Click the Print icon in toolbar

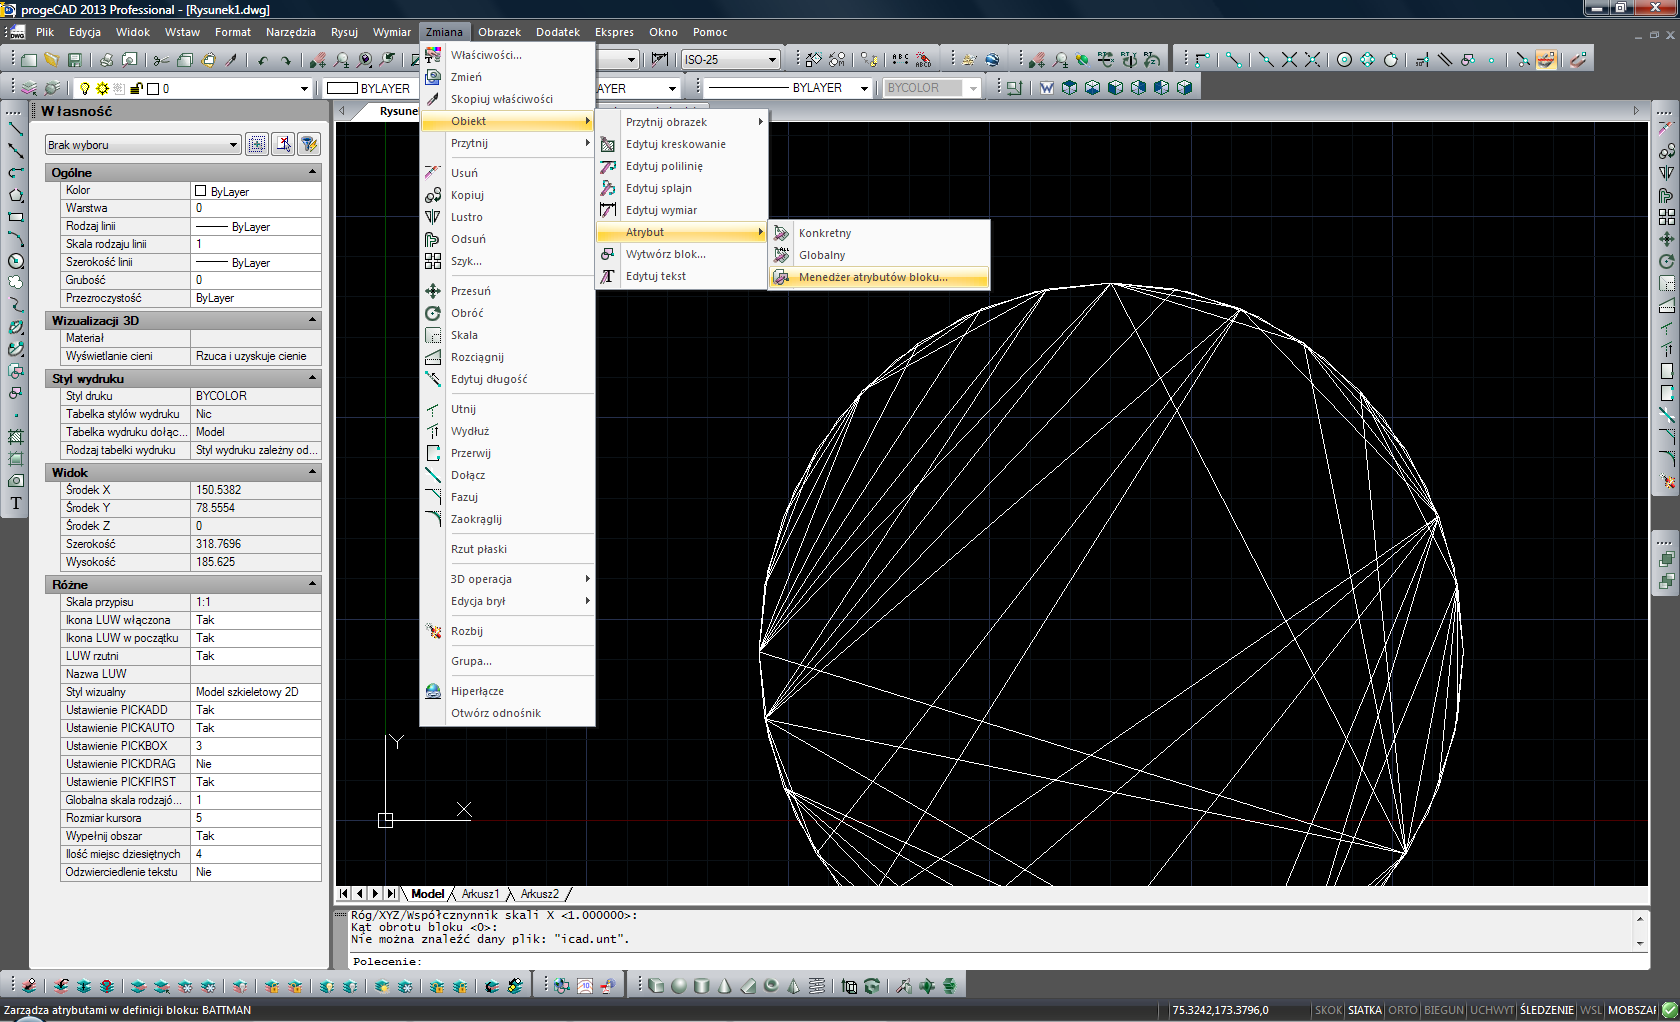(x=106, y=60)
